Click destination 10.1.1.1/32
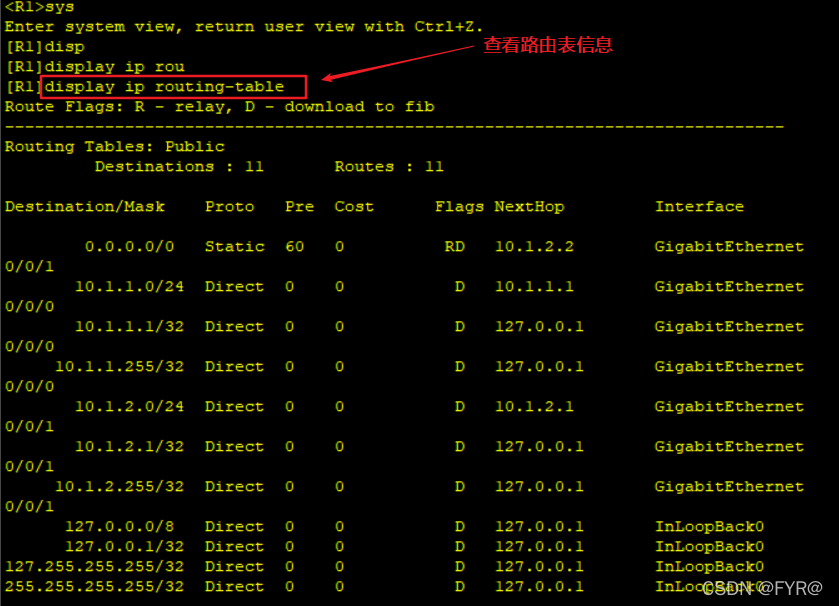Screen dimensions: 839x606 coord(129,327)
